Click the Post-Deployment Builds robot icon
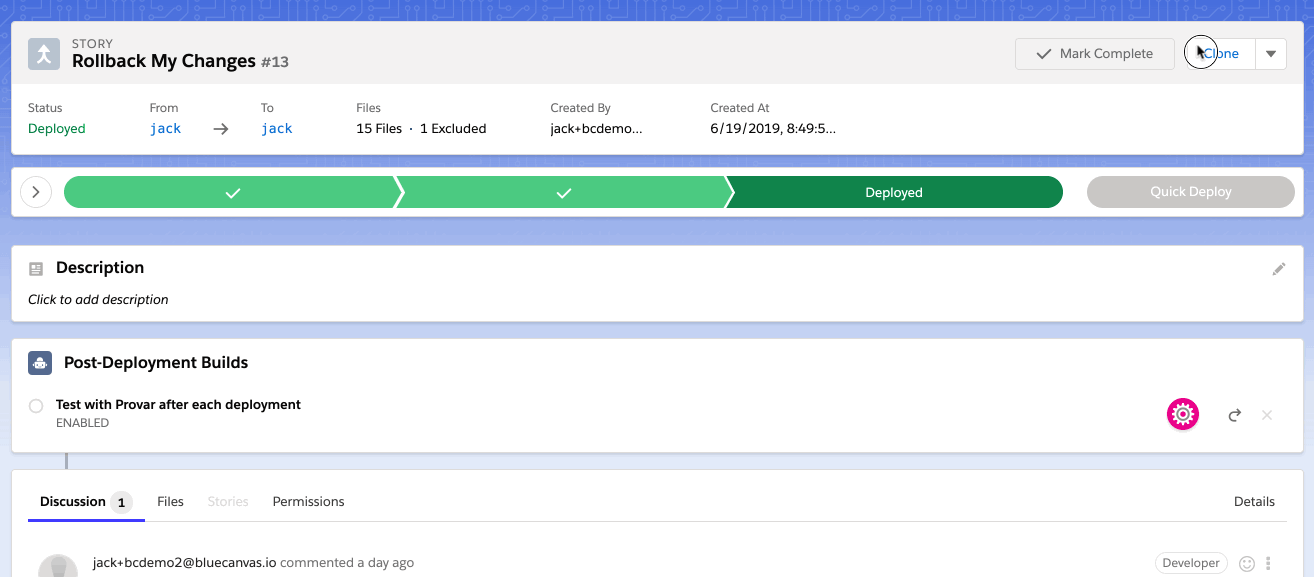1314x577 pixels. click(40, 363)
